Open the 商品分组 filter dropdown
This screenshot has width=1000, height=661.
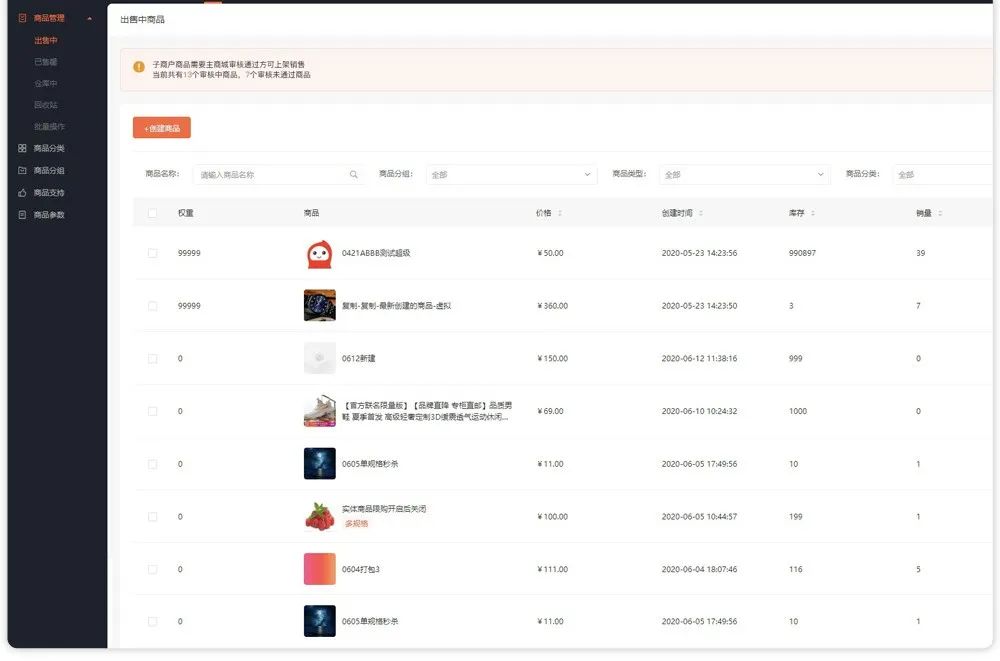[x=511, y=175]
